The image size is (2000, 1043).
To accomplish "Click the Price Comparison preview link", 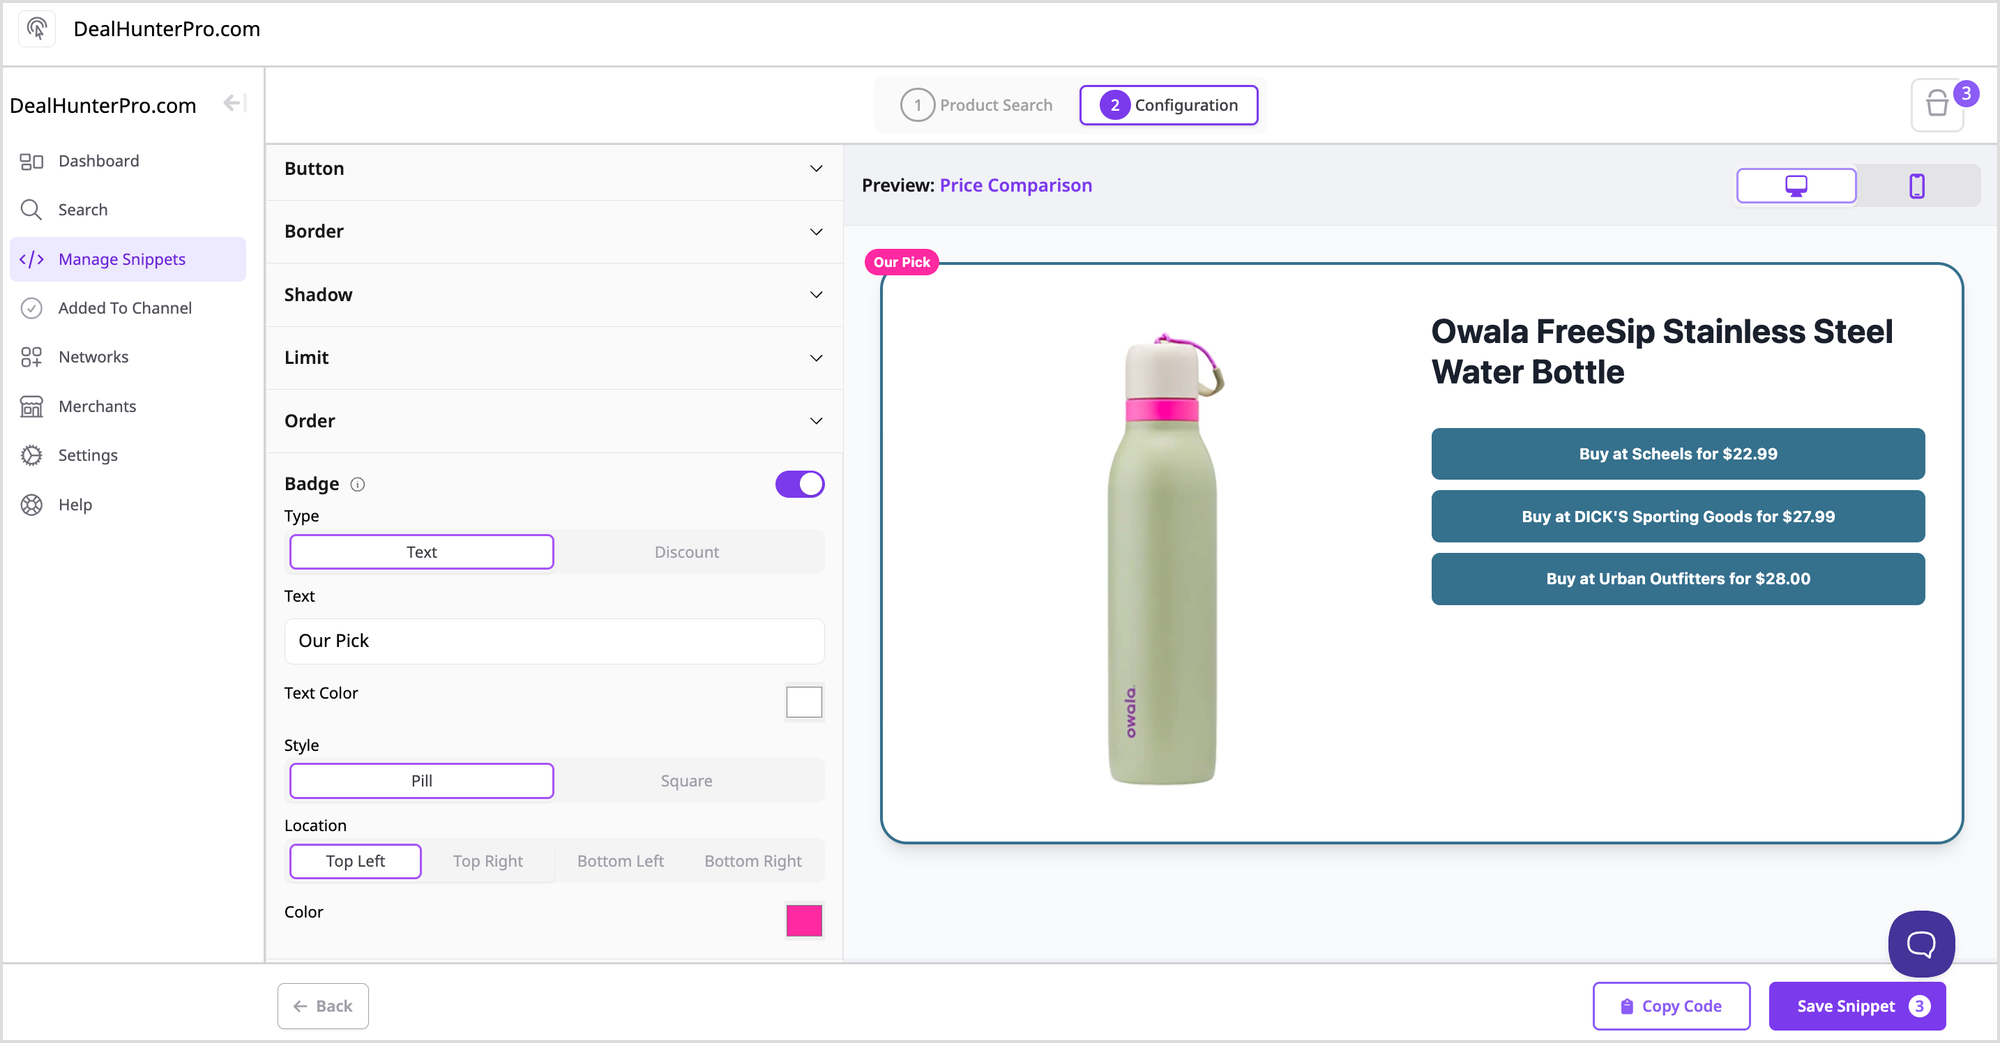I will click(x=1016, y=185).
